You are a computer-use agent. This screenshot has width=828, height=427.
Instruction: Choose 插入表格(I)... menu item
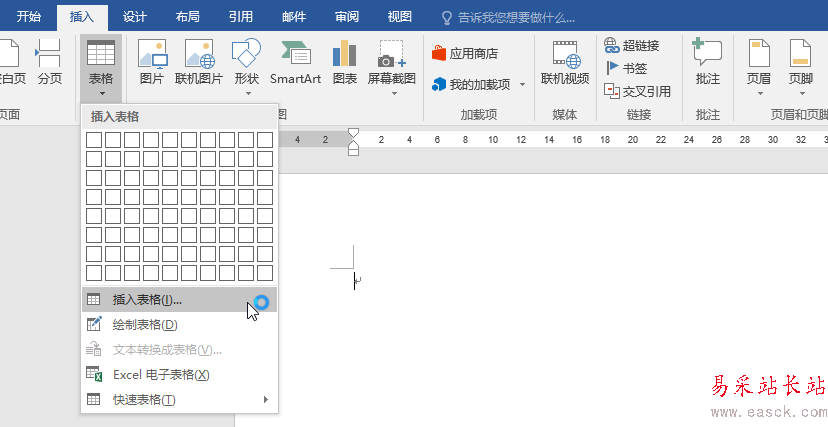(180, 299)
